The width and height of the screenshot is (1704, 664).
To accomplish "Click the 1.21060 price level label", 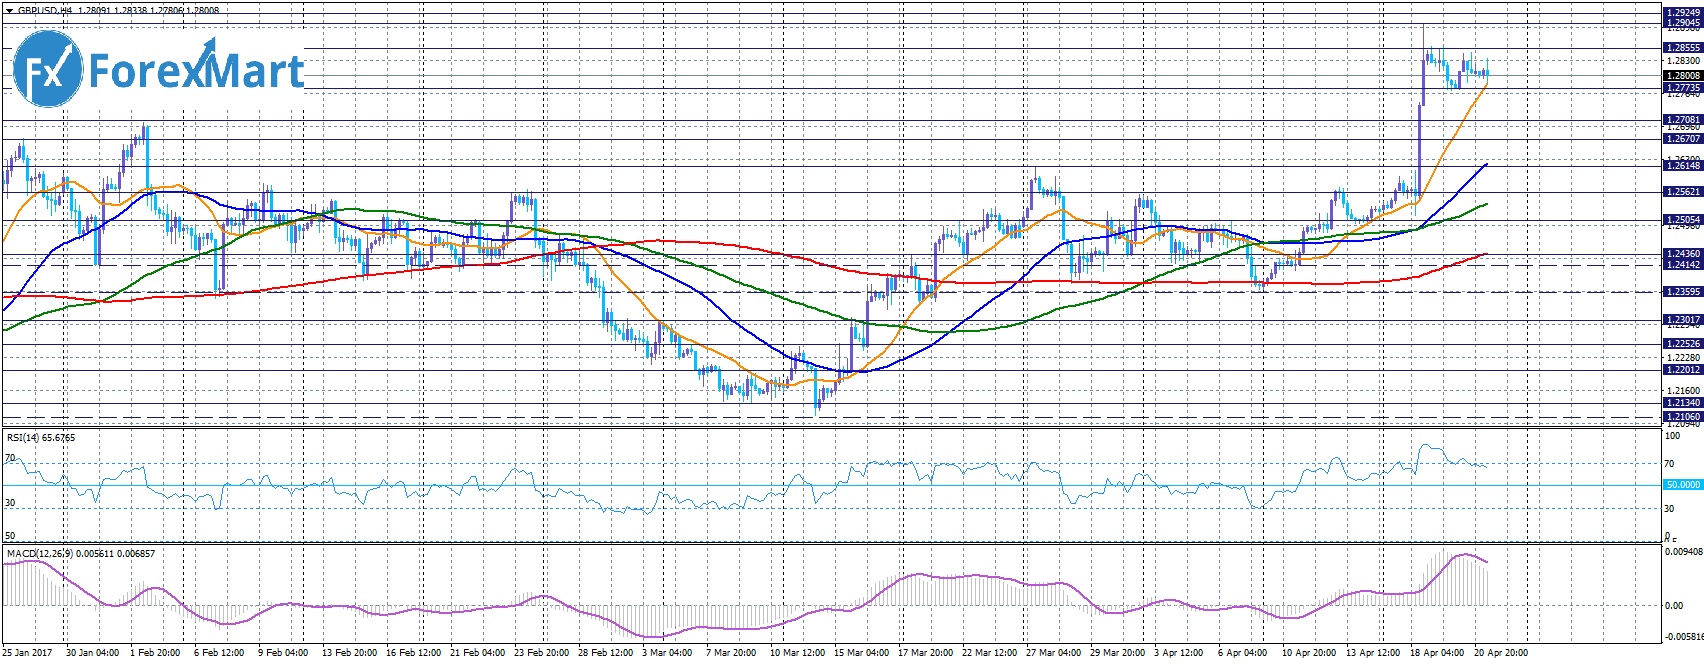I will pos(1682,417).
